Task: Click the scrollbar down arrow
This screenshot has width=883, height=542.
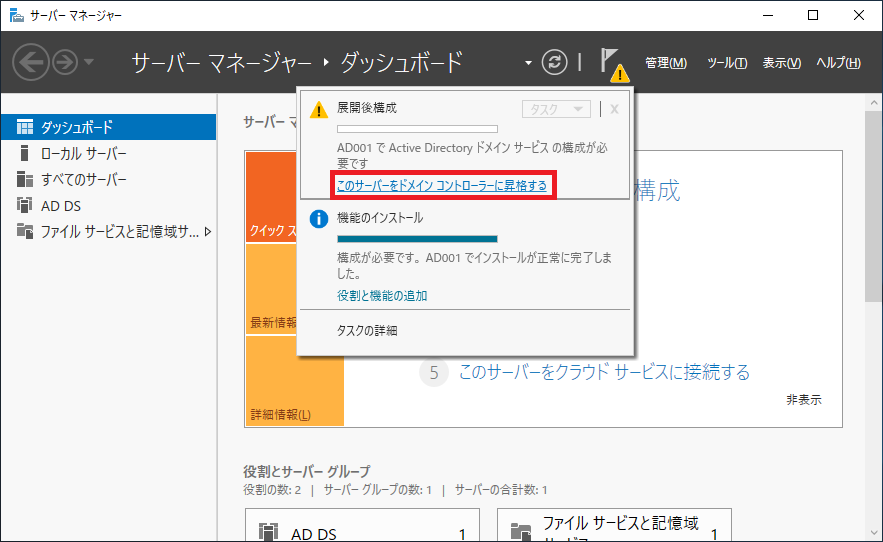Action: pos(873,533)
